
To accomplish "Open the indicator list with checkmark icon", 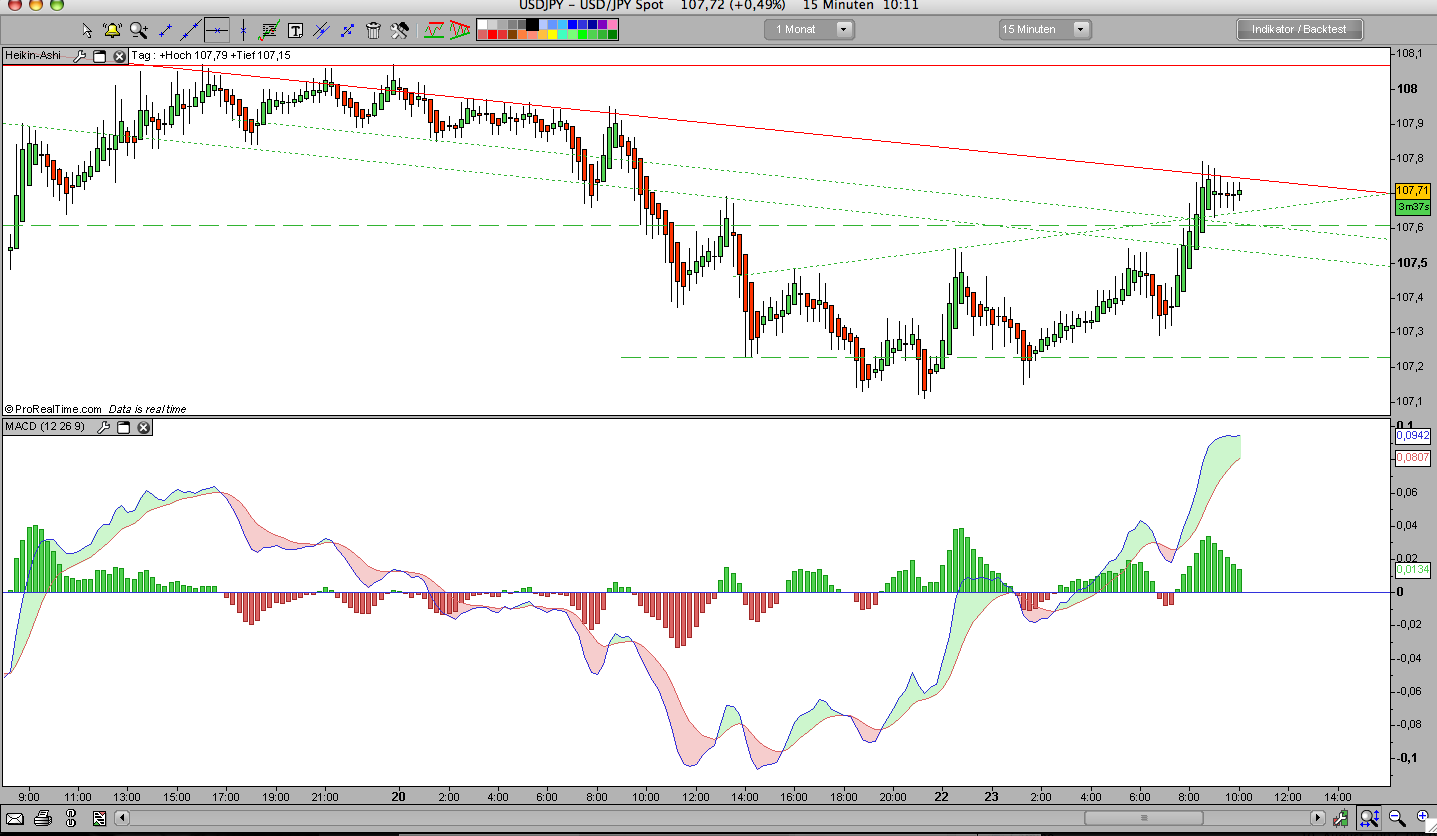I will point(269,30).
